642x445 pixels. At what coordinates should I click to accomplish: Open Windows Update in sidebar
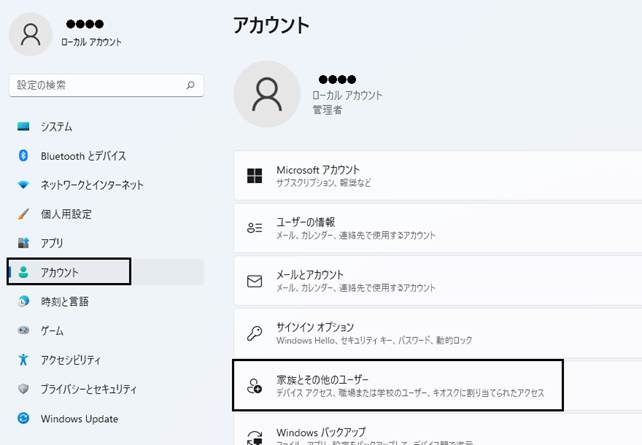106,418
